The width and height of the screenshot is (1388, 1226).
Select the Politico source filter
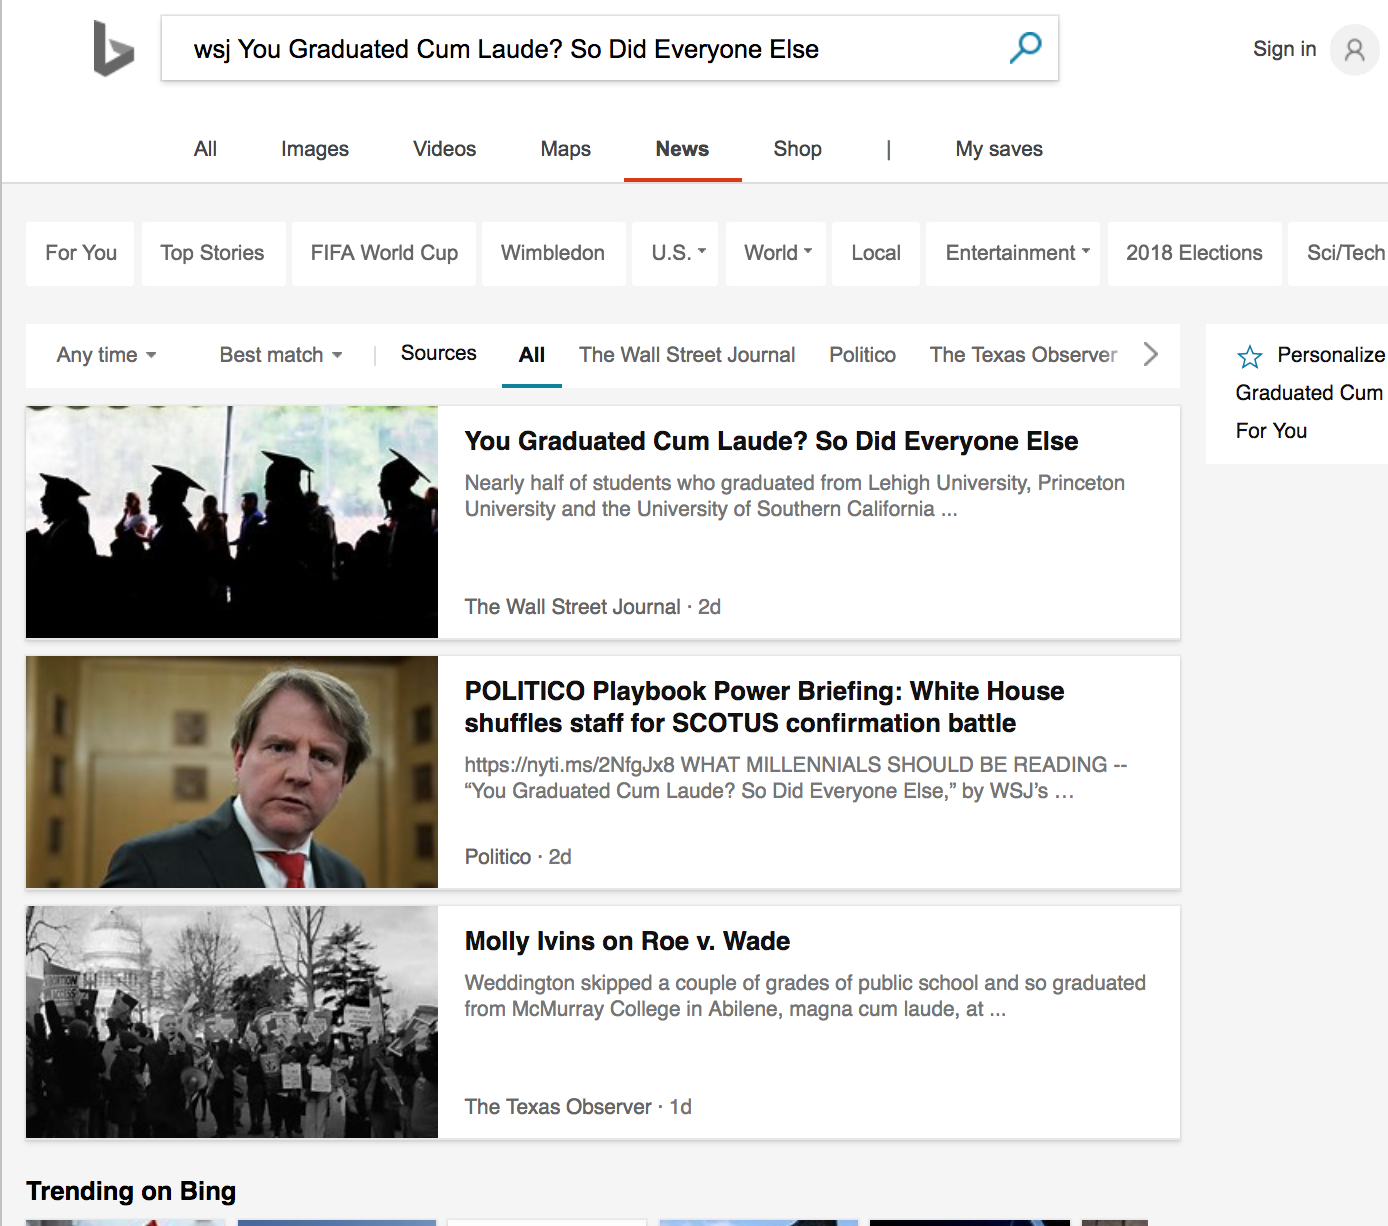point(861,355)
